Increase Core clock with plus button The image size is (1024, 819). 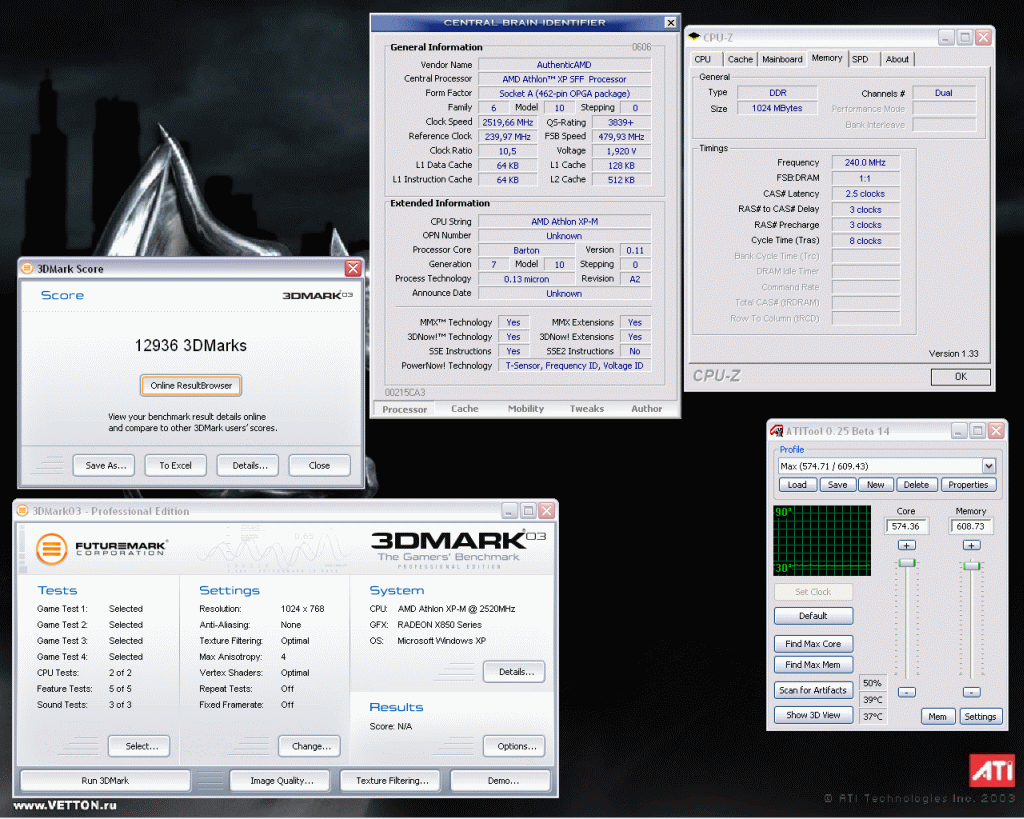pyautogui.click(x=906, y=545)
